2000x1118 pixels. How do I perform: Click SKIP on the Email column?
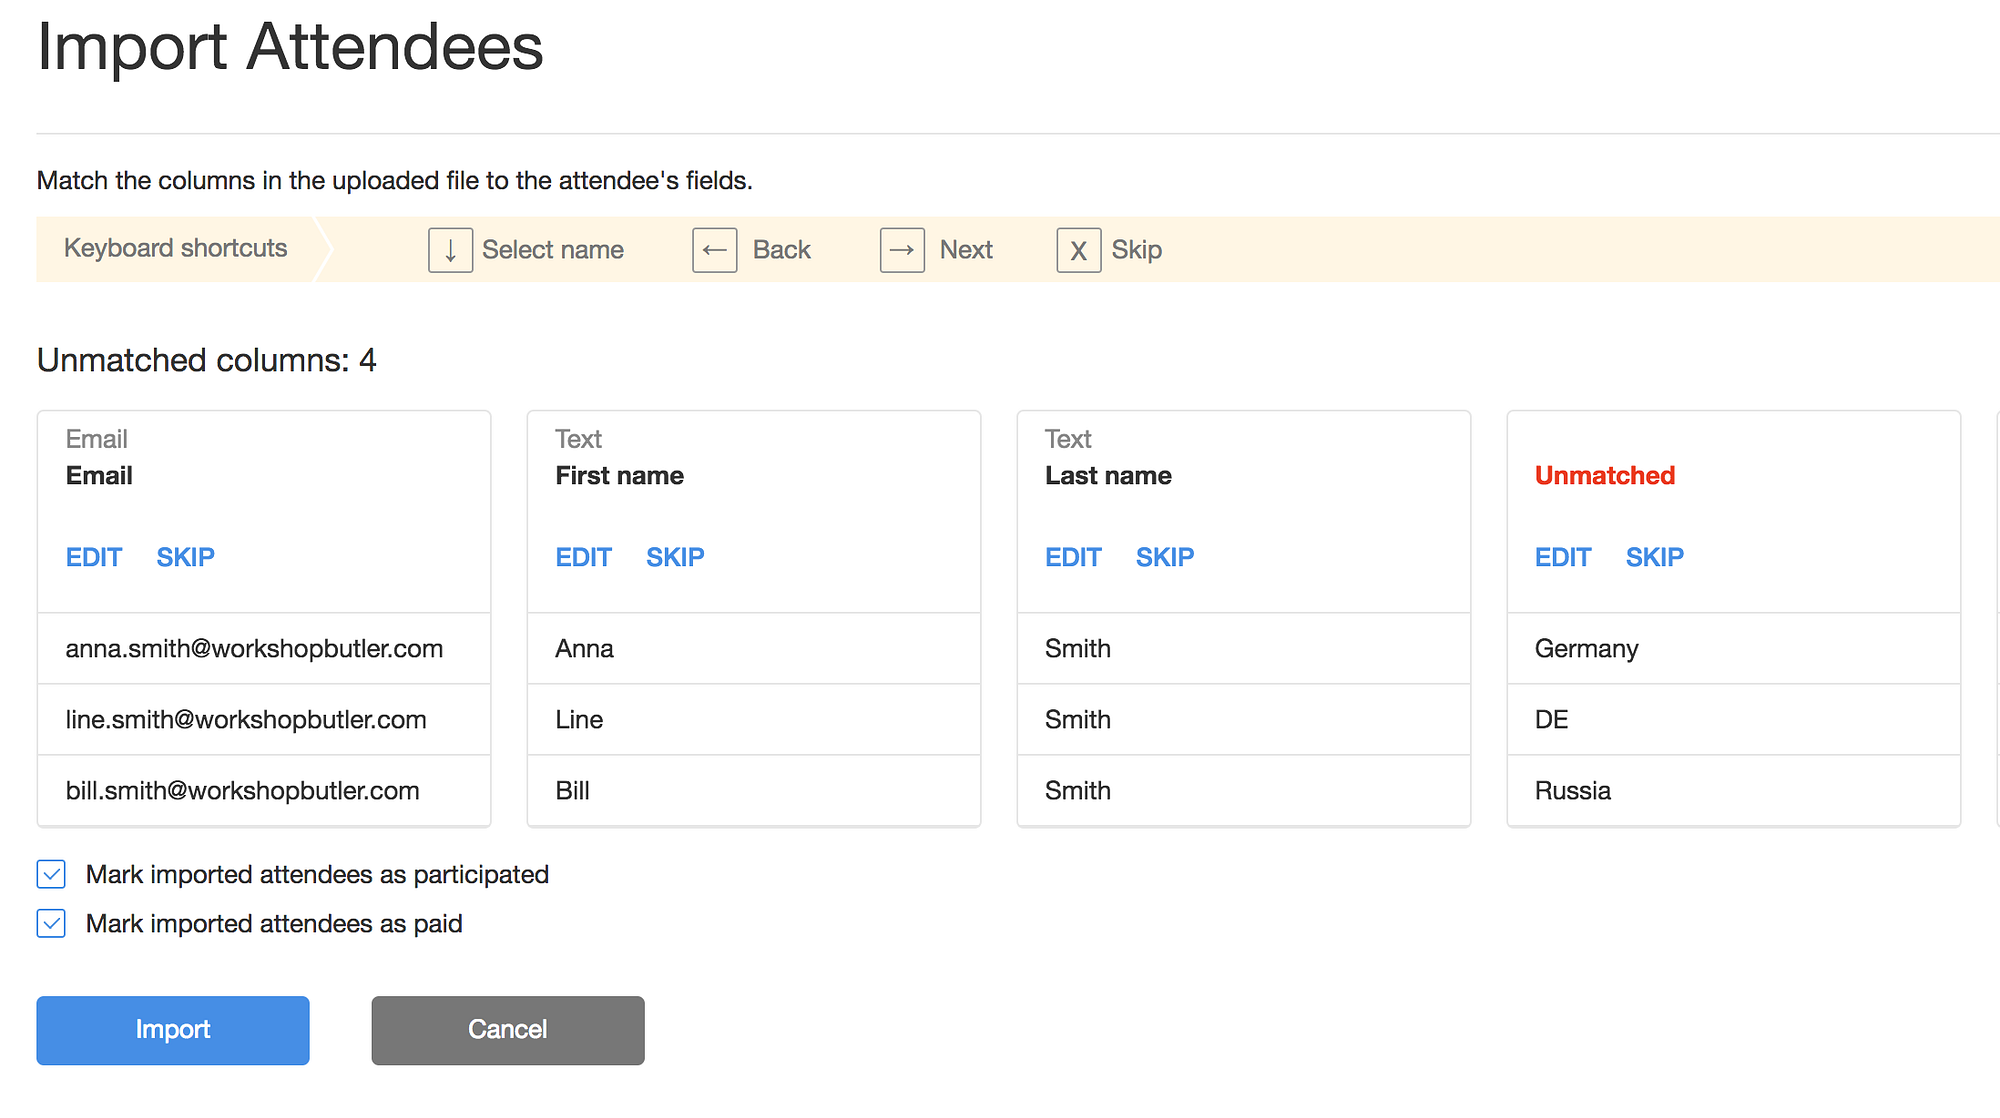(x=185, y=557)
